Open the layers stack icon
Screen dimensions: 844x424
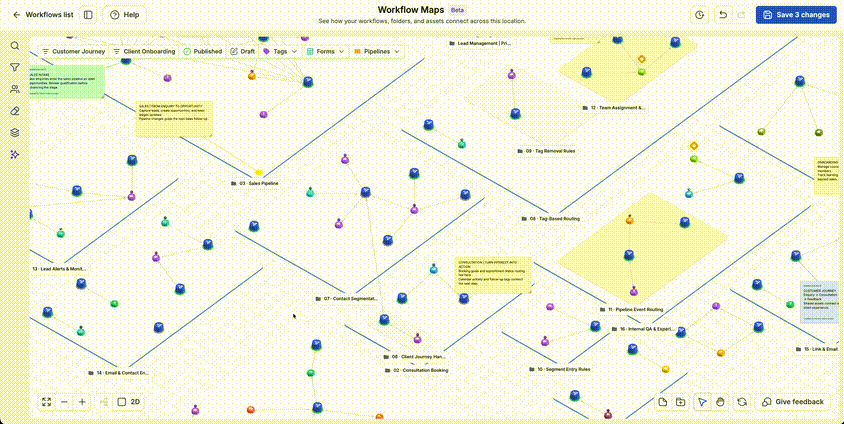click(x=15, y=132)
